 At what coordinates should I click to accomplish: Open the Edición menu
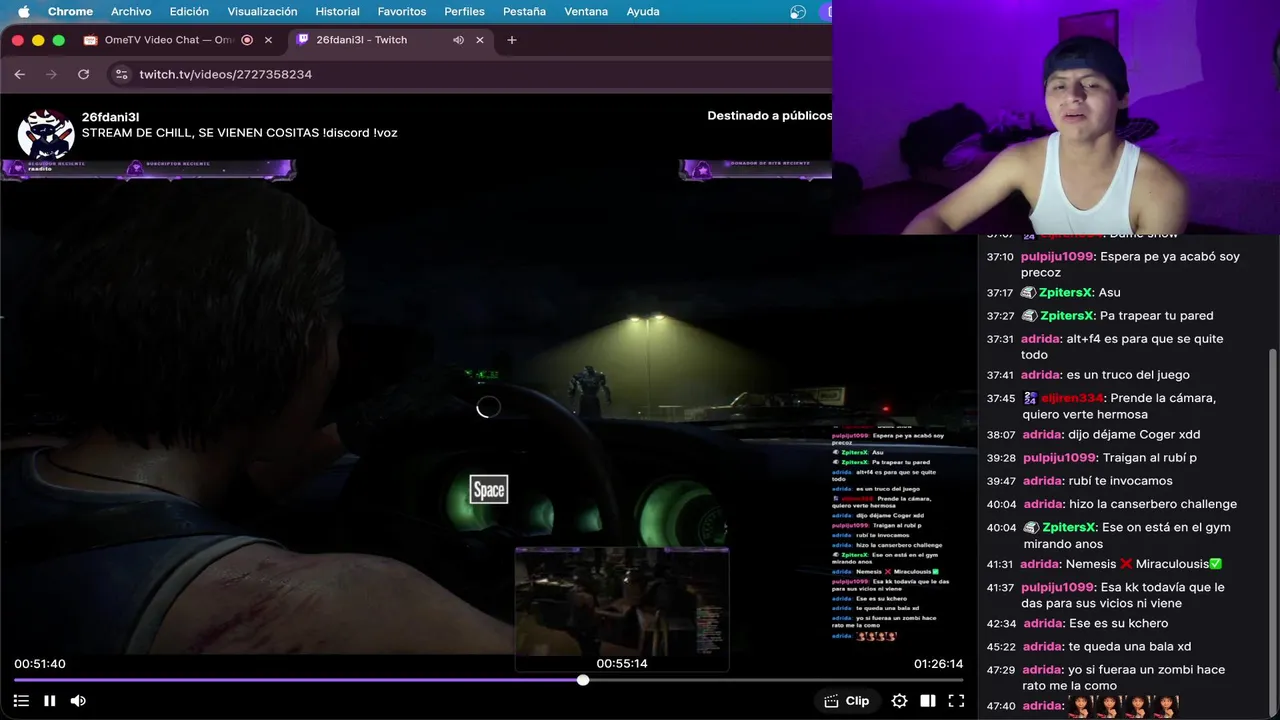189,11
